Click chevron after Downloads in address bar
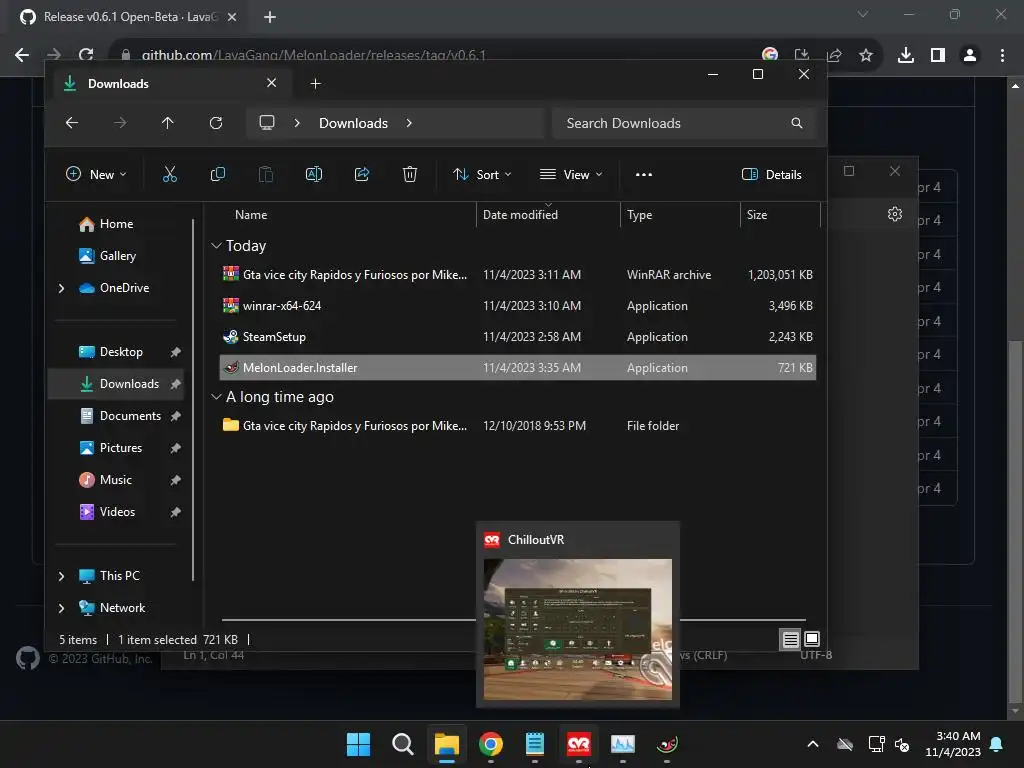The height and width of the screenshot is (768, 1024). tap(409, 123)
